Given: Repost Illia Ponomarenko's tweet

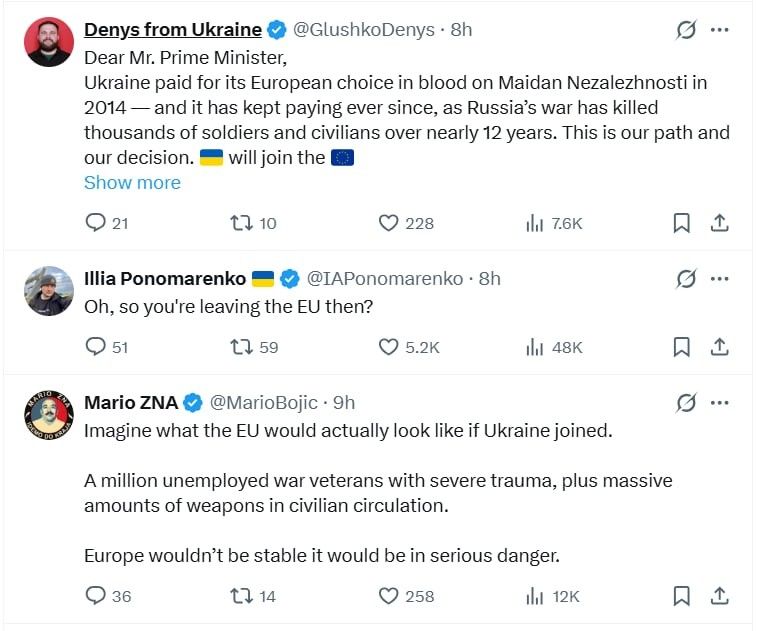Looking at the screenshot, I should (242, 347).
